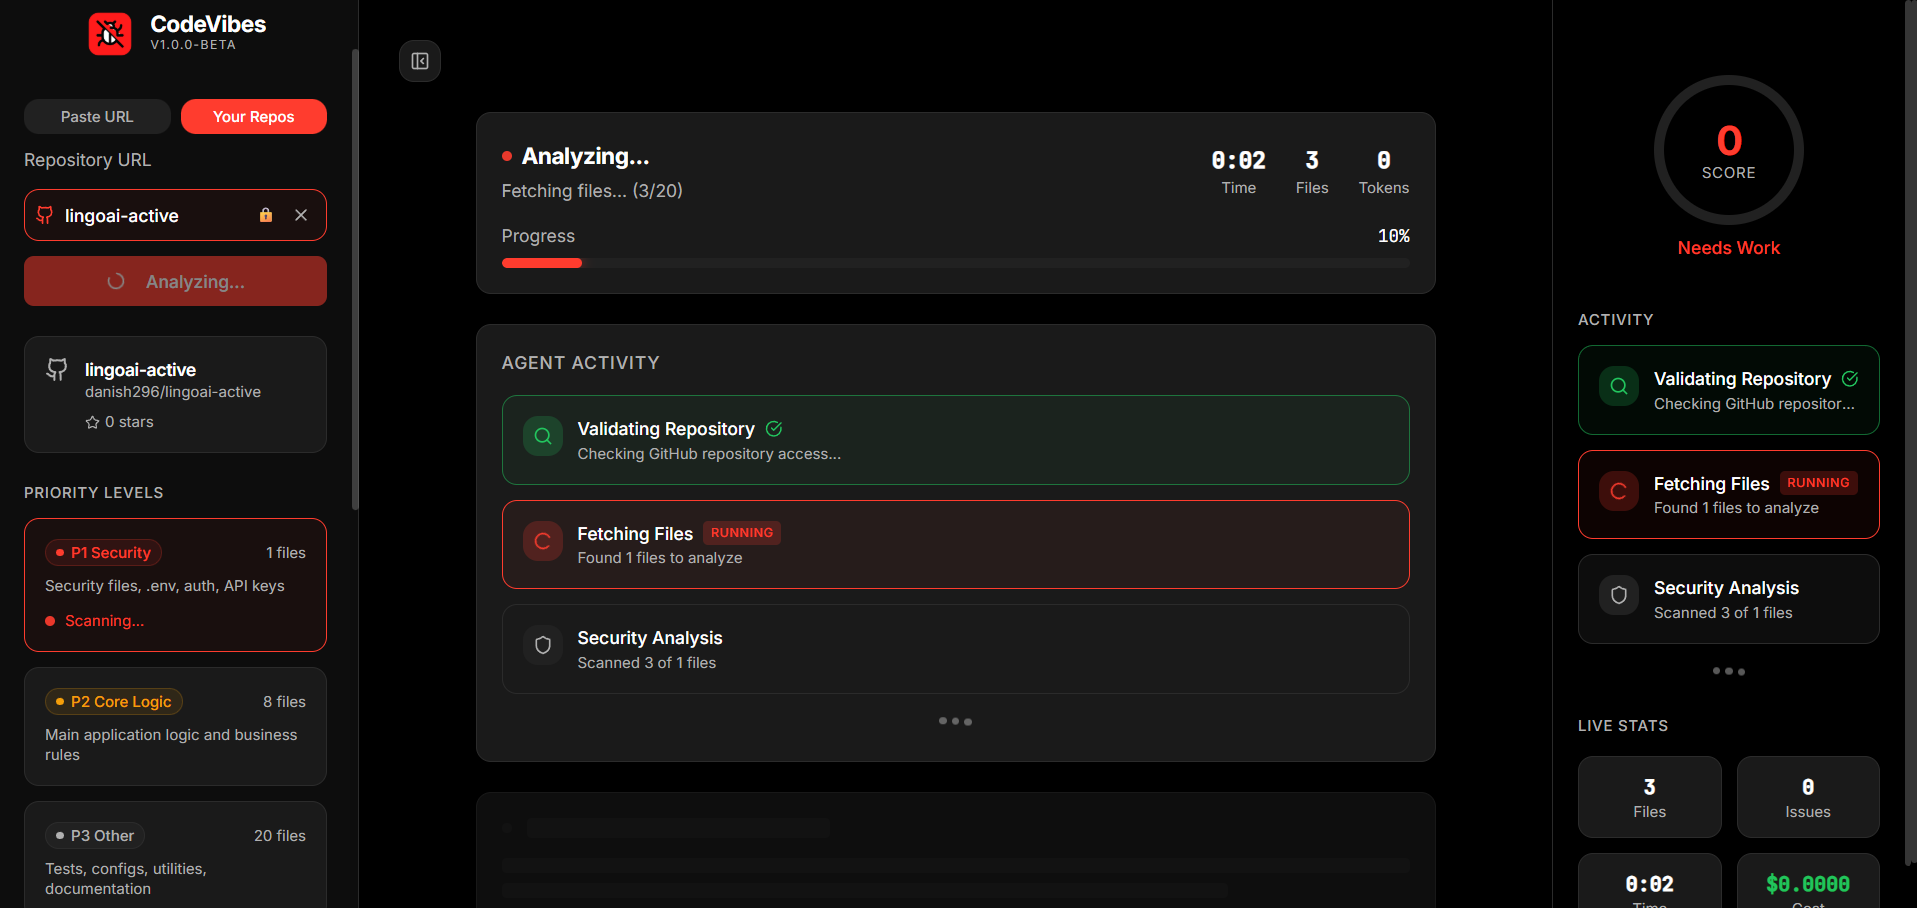The width and height of the screenshot is (1917, 908).
Task: Collapse the sidebar panel toggle icon
Action: (x=419, y=61)
